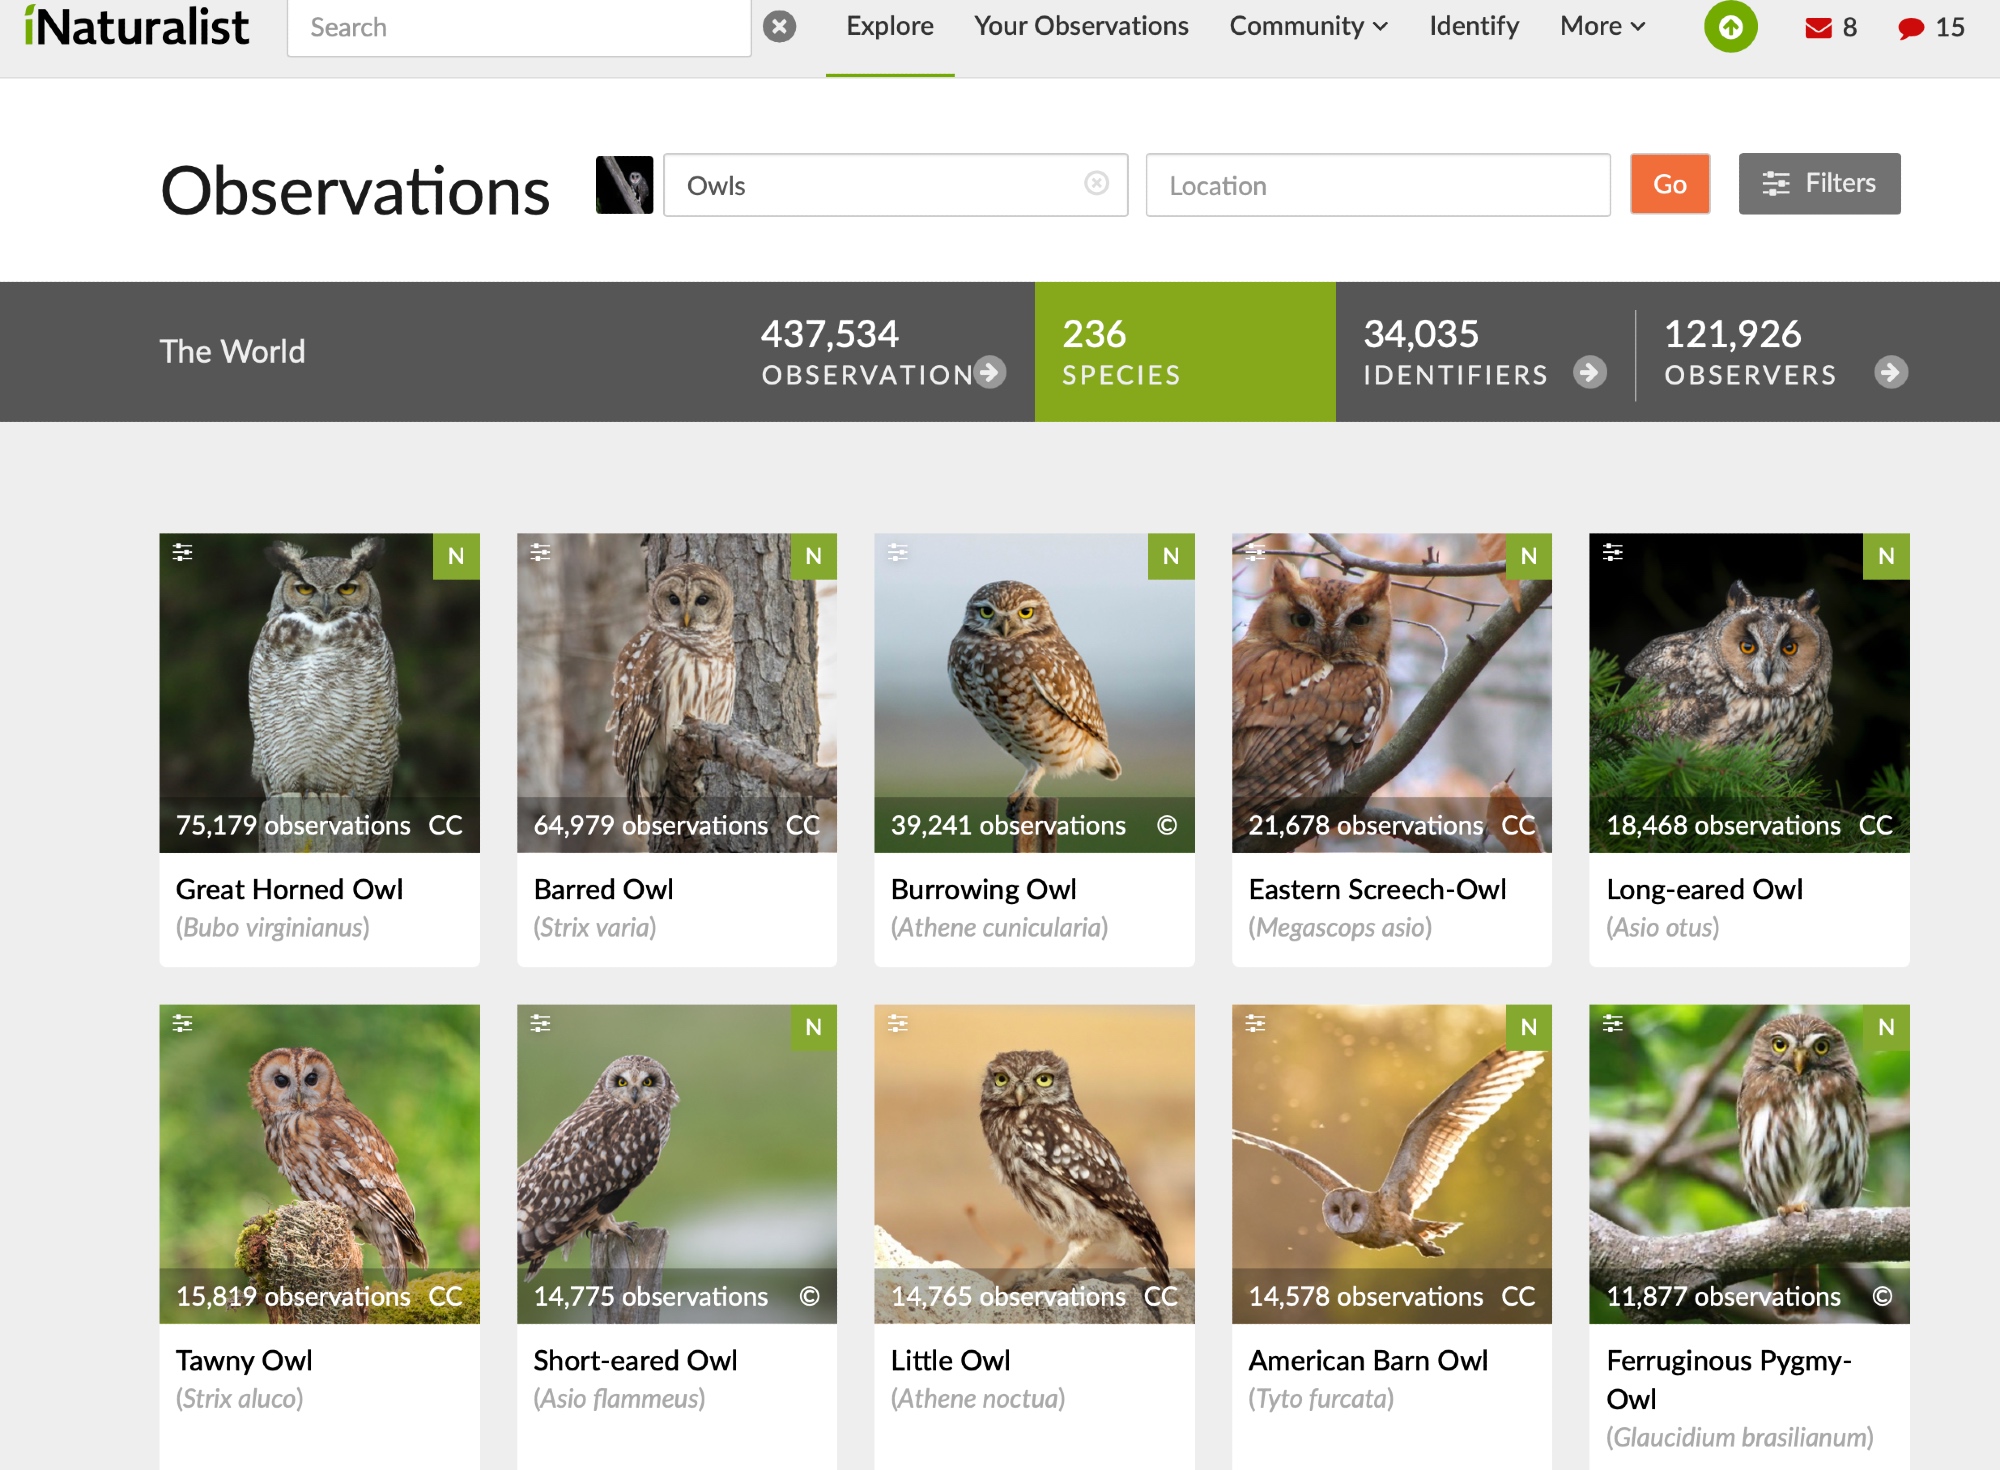The width and height of the screenshot is (2000, 1470).
Task: Clear the Owls taxon filter
Action: [x=1096, y=183]
